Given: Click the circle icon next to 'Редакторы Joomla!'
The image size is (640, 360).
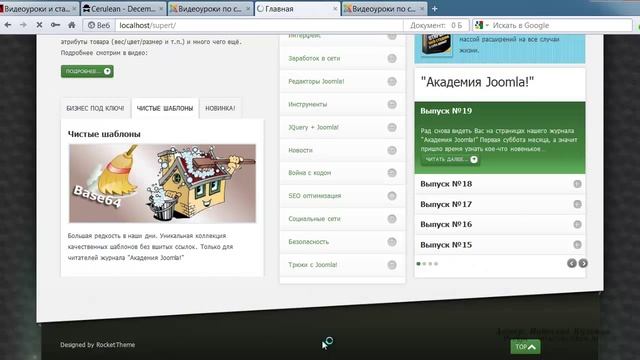Looking at the screenshot, I should point(392,81).
